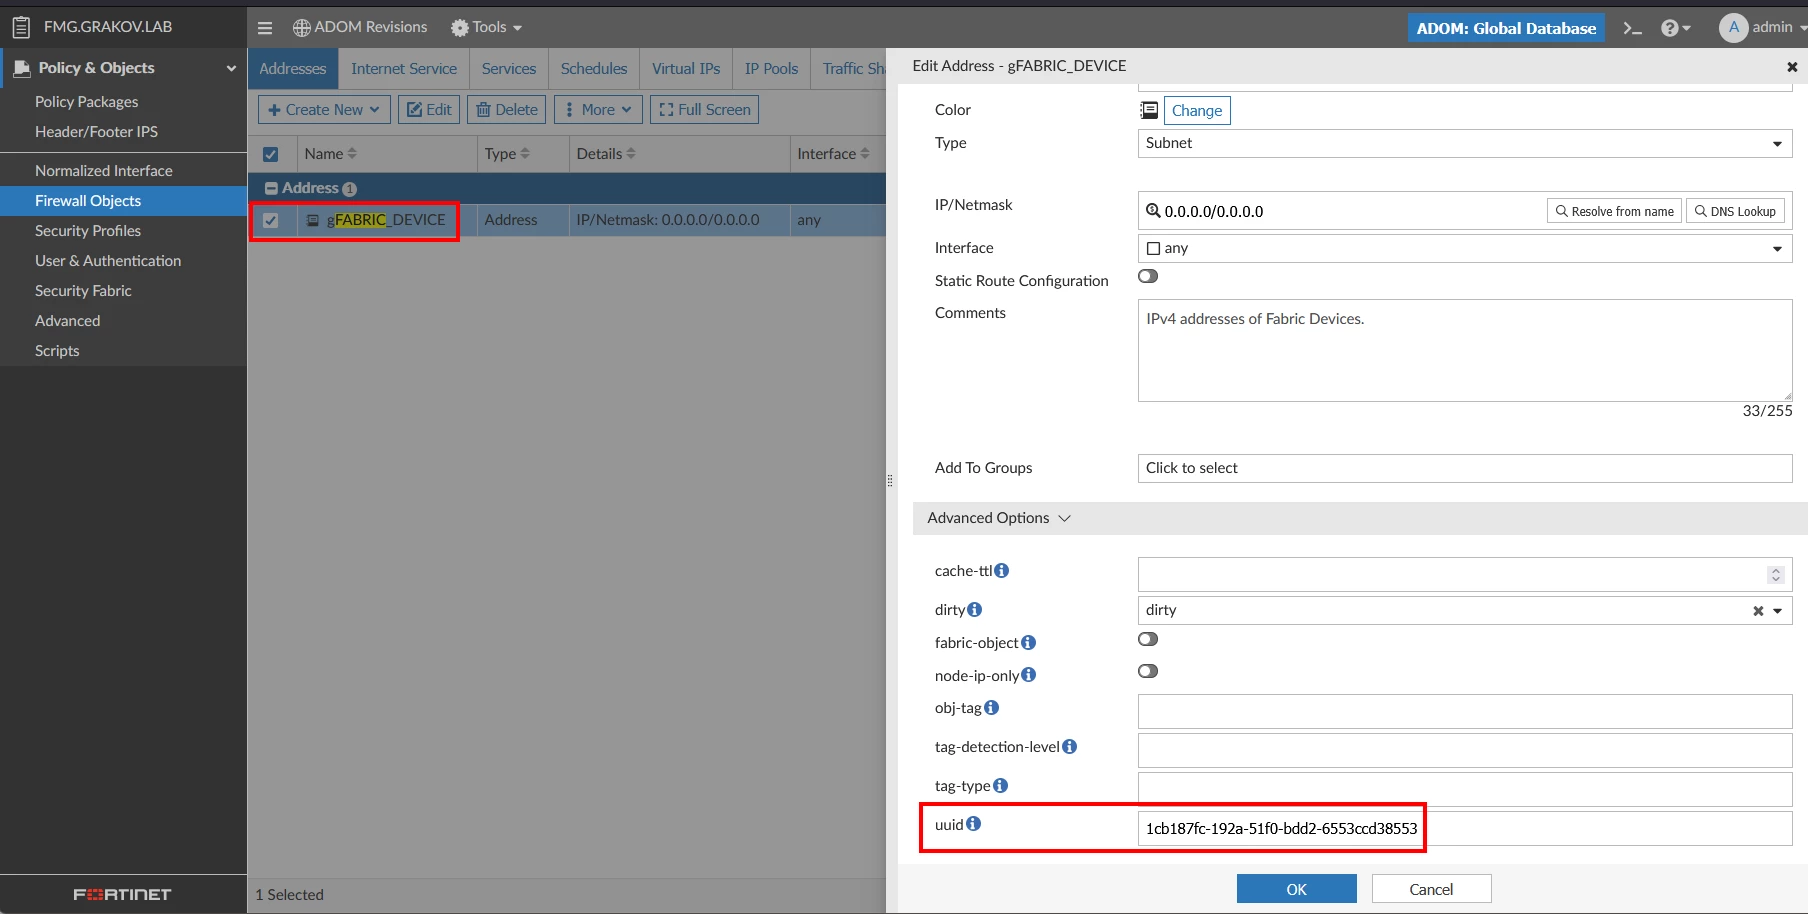Click the tag-type info icon
Image resolution: width=1808 pixels, height=914 pixels.
click(1000, 785)
